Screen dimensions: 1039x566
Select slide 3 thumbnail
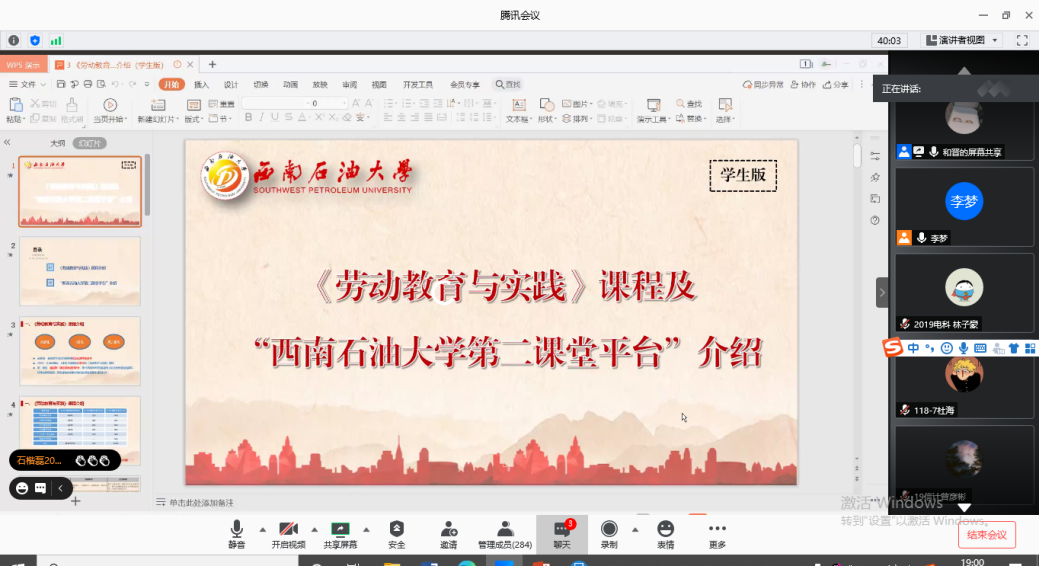[80, 351]
